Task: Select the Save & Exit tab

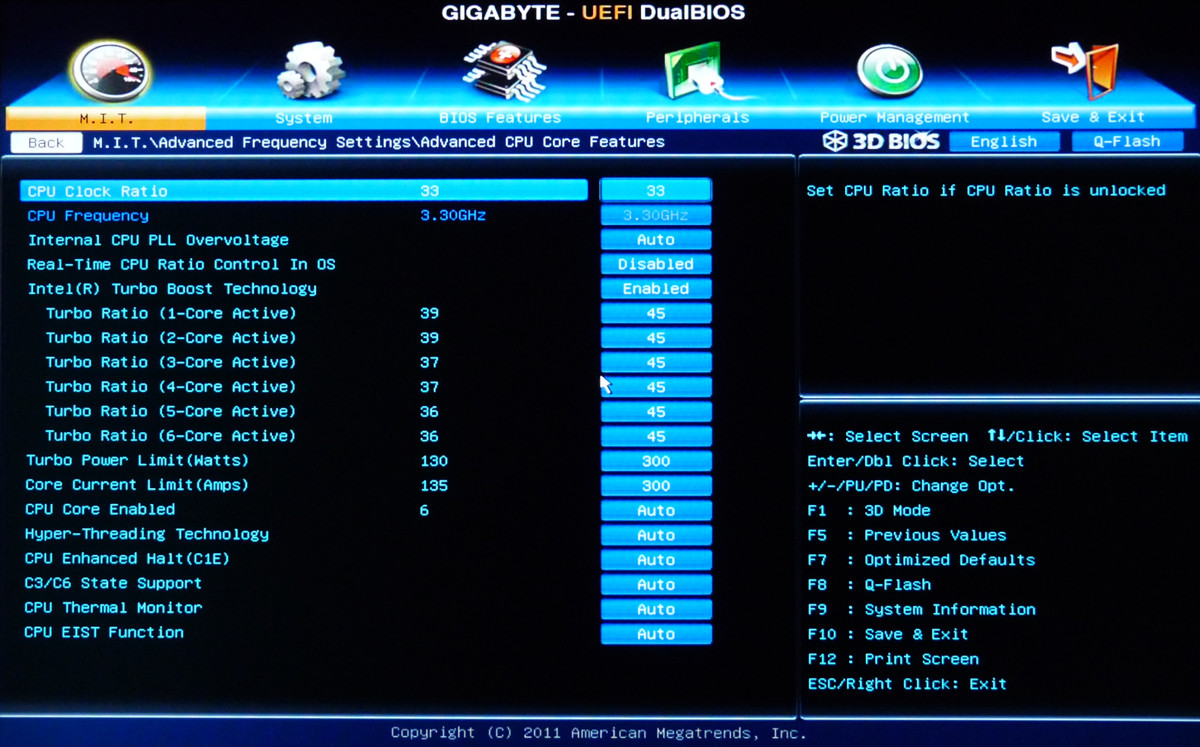Action: (x=1092, y=118)
